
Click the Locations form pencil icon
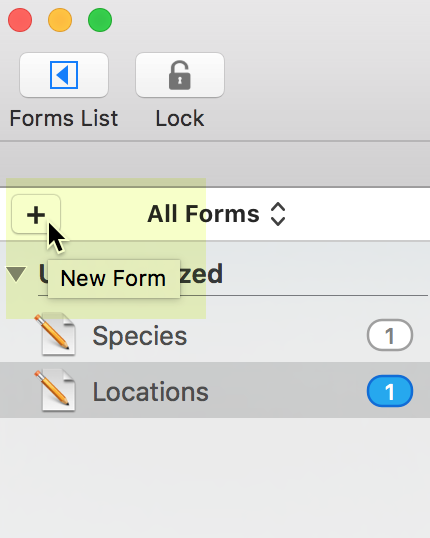click(x=55, y=390)
